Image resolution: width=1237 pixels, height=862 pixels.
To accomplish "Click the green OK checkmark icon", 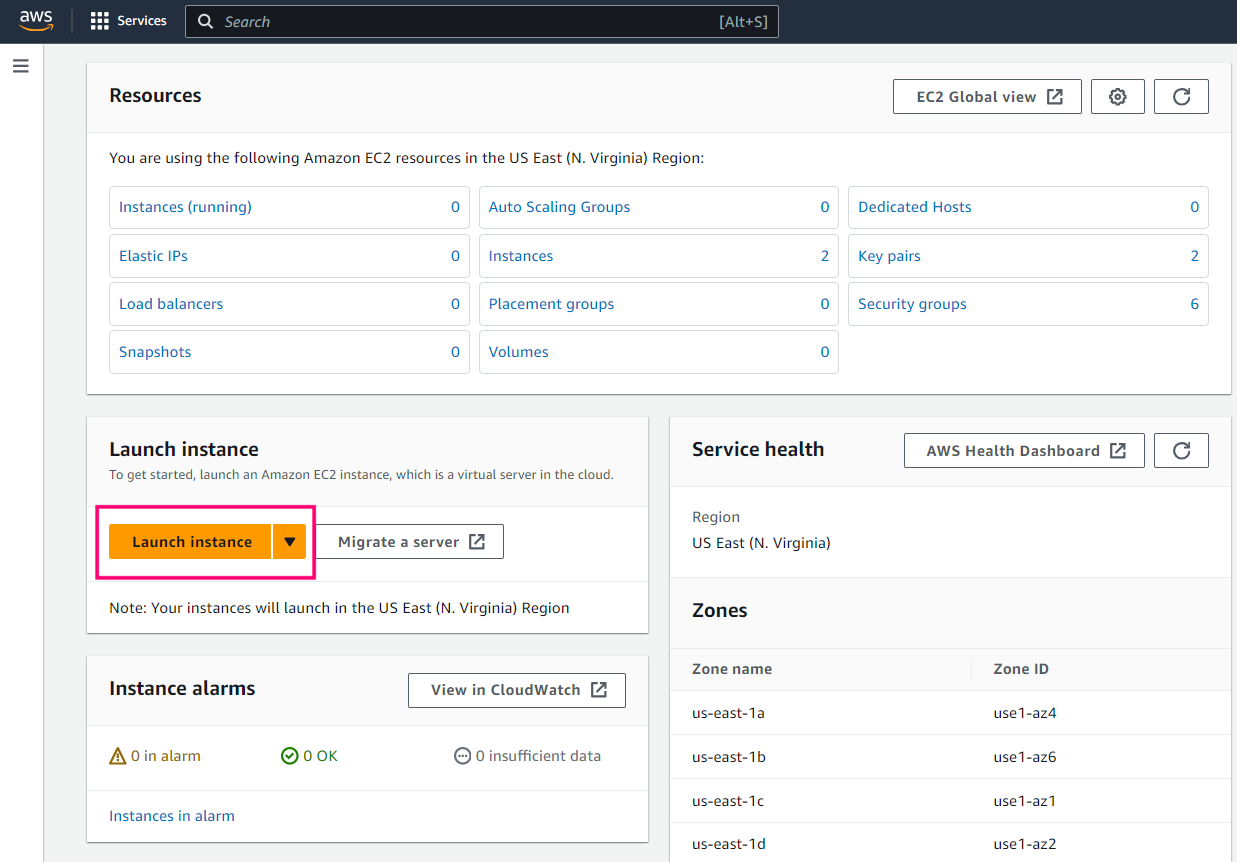I will point(290,756).
